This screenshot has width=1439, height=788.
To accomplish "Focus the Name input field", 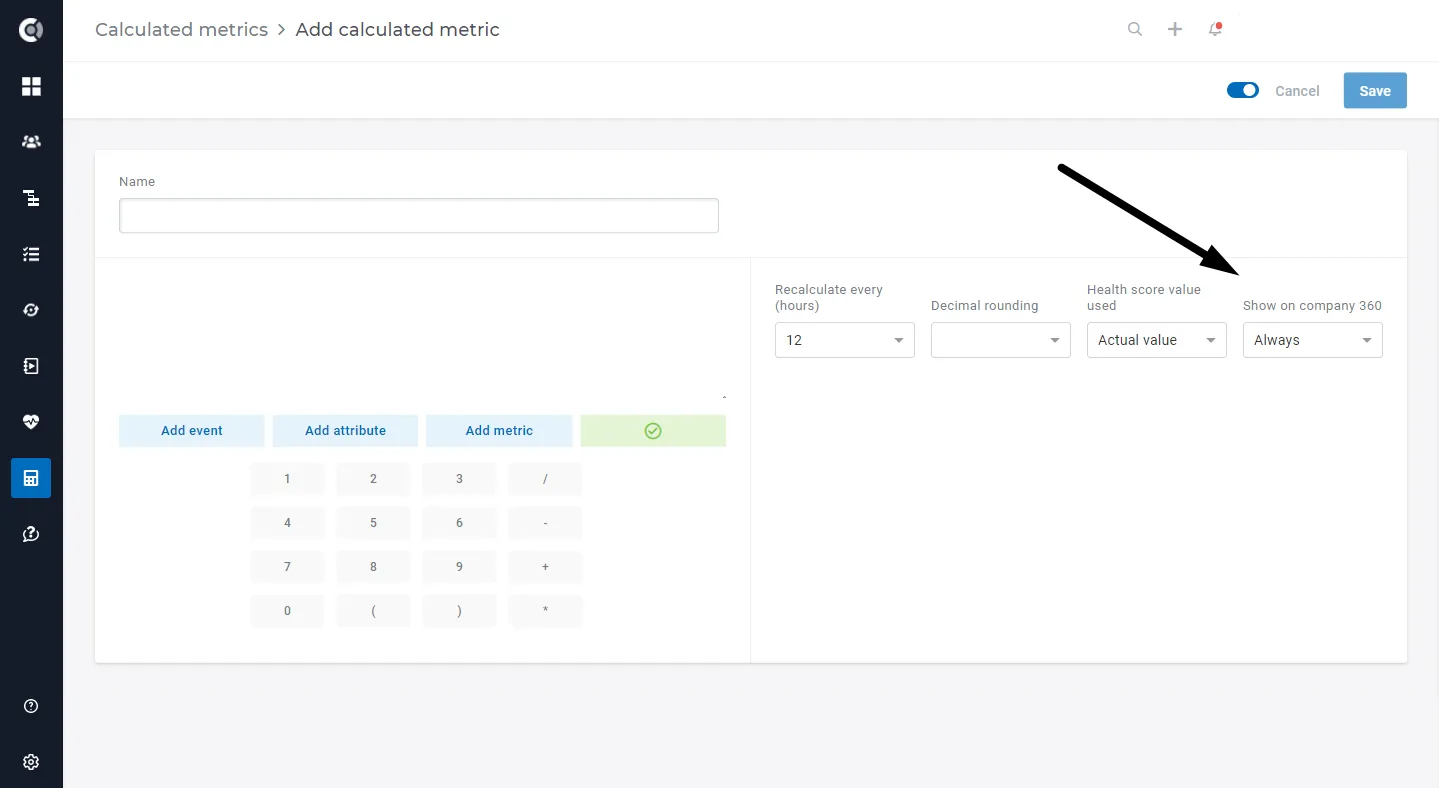I will tap(419, 215).
